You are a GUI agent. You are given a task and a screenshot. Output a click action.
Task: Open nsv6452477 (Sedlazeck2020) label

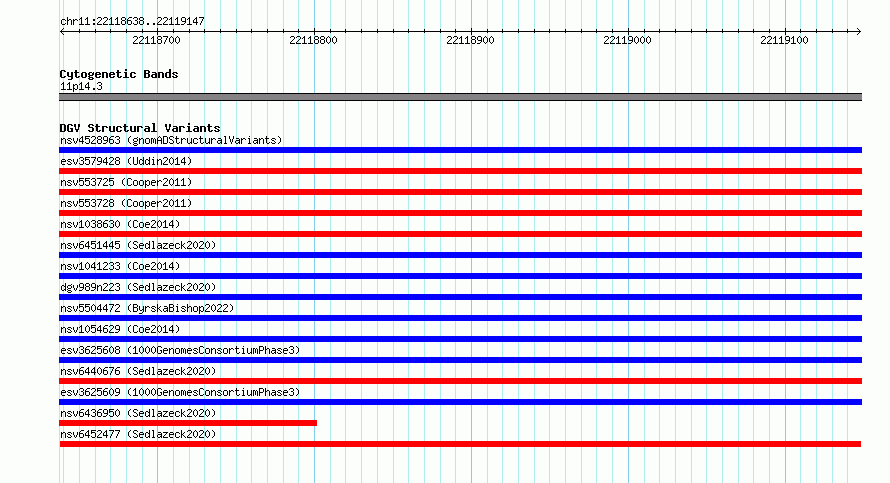pos(138,434)
